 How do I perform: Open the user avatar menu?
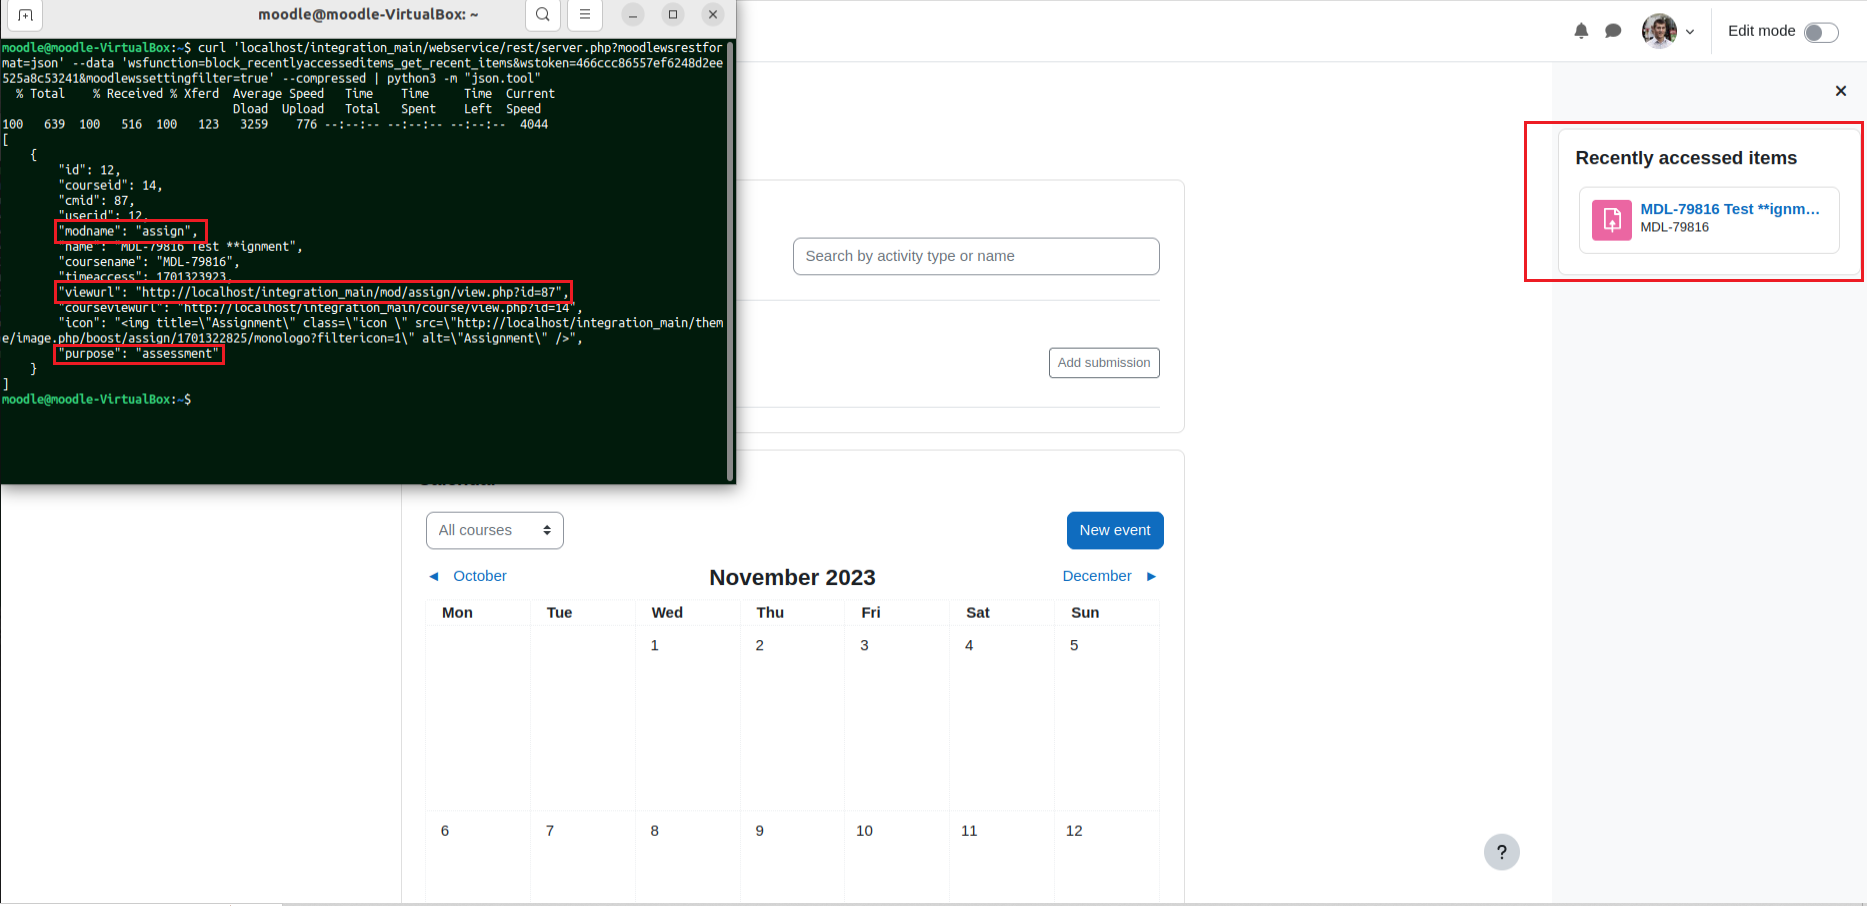[1668, 31]
